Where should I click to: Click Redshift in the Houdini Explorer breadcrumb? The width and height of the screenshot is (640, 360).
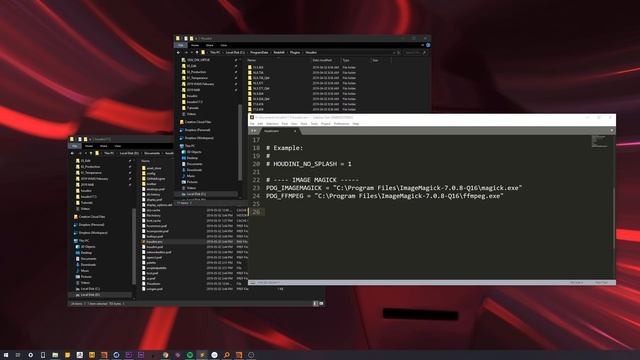(279, 53)
